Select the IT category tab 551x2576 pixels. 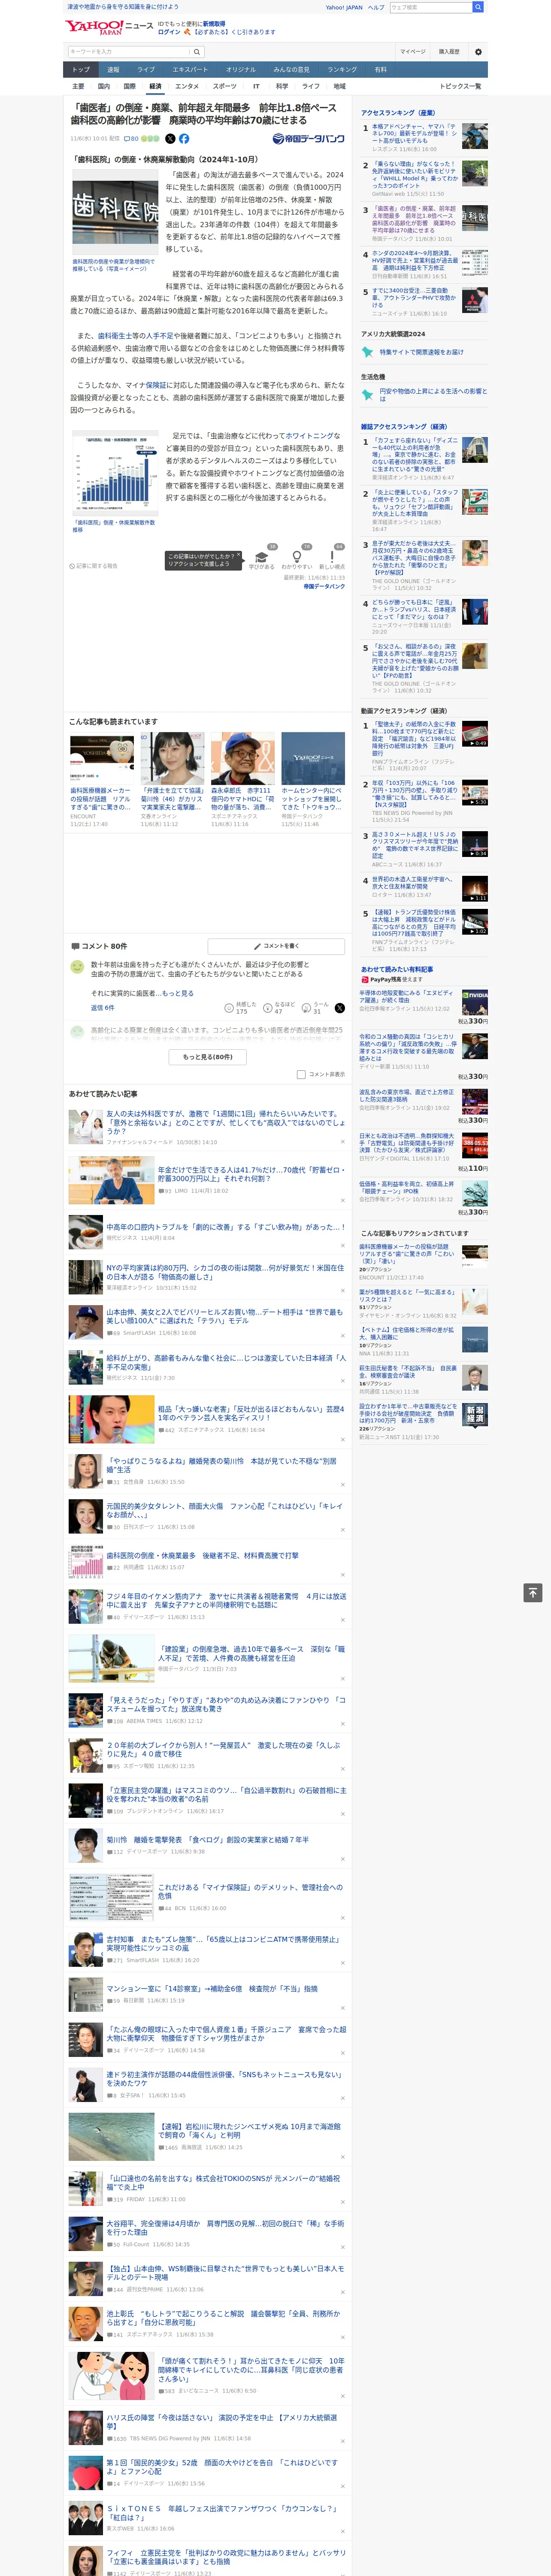tap(256, 86)
